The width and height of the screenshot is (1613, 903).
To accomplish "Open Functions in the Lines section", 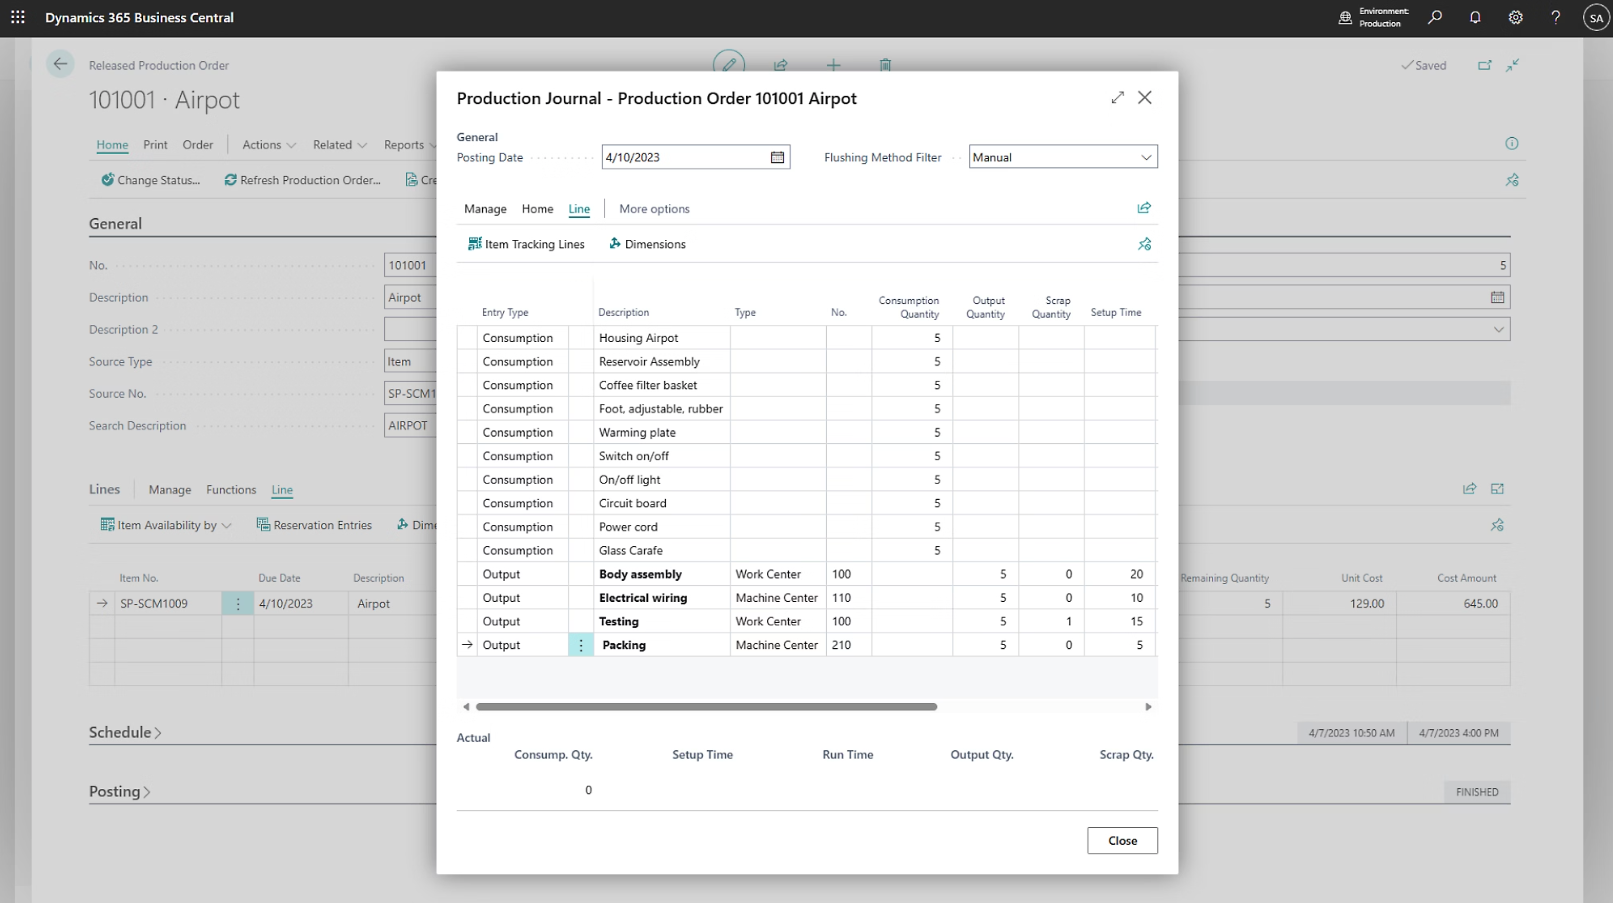I will tap(231, 490).
